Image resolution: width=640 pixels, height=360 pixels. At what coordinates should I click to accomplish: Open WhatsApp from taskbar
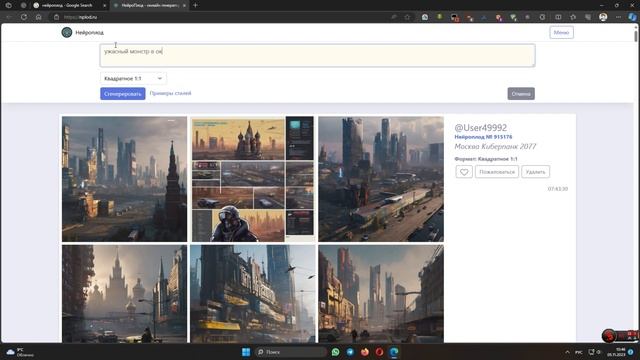coord(336,352)
